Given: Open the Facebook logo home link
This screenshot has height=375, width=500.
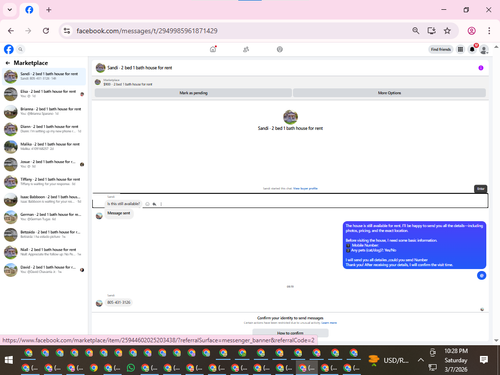Looking at the screenshot, I should pos(9,49).
